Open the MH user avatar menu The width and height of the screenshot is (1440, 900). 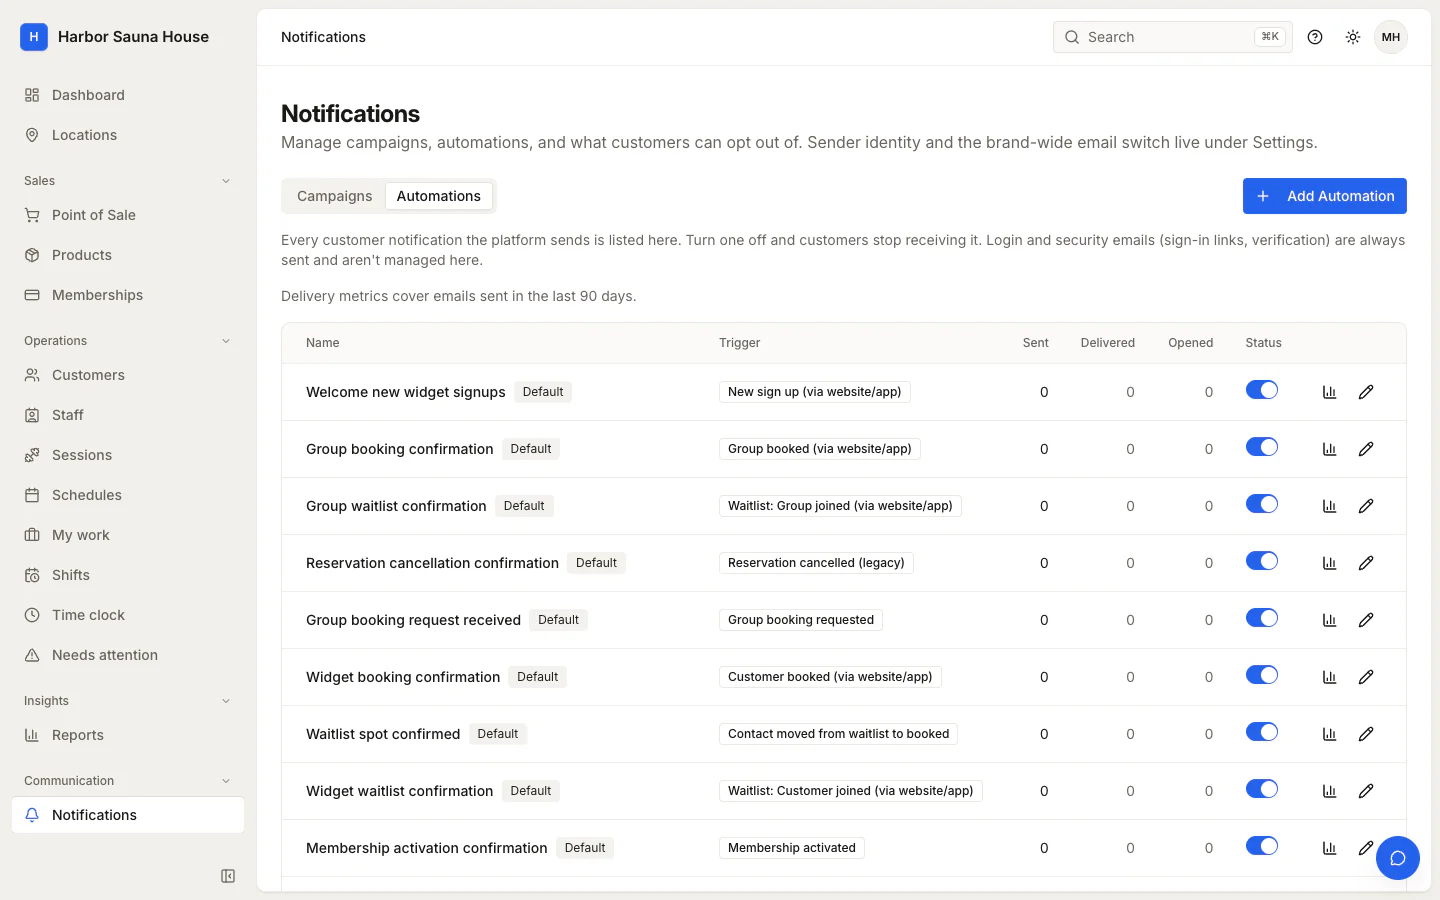(x=1391, y=37)
